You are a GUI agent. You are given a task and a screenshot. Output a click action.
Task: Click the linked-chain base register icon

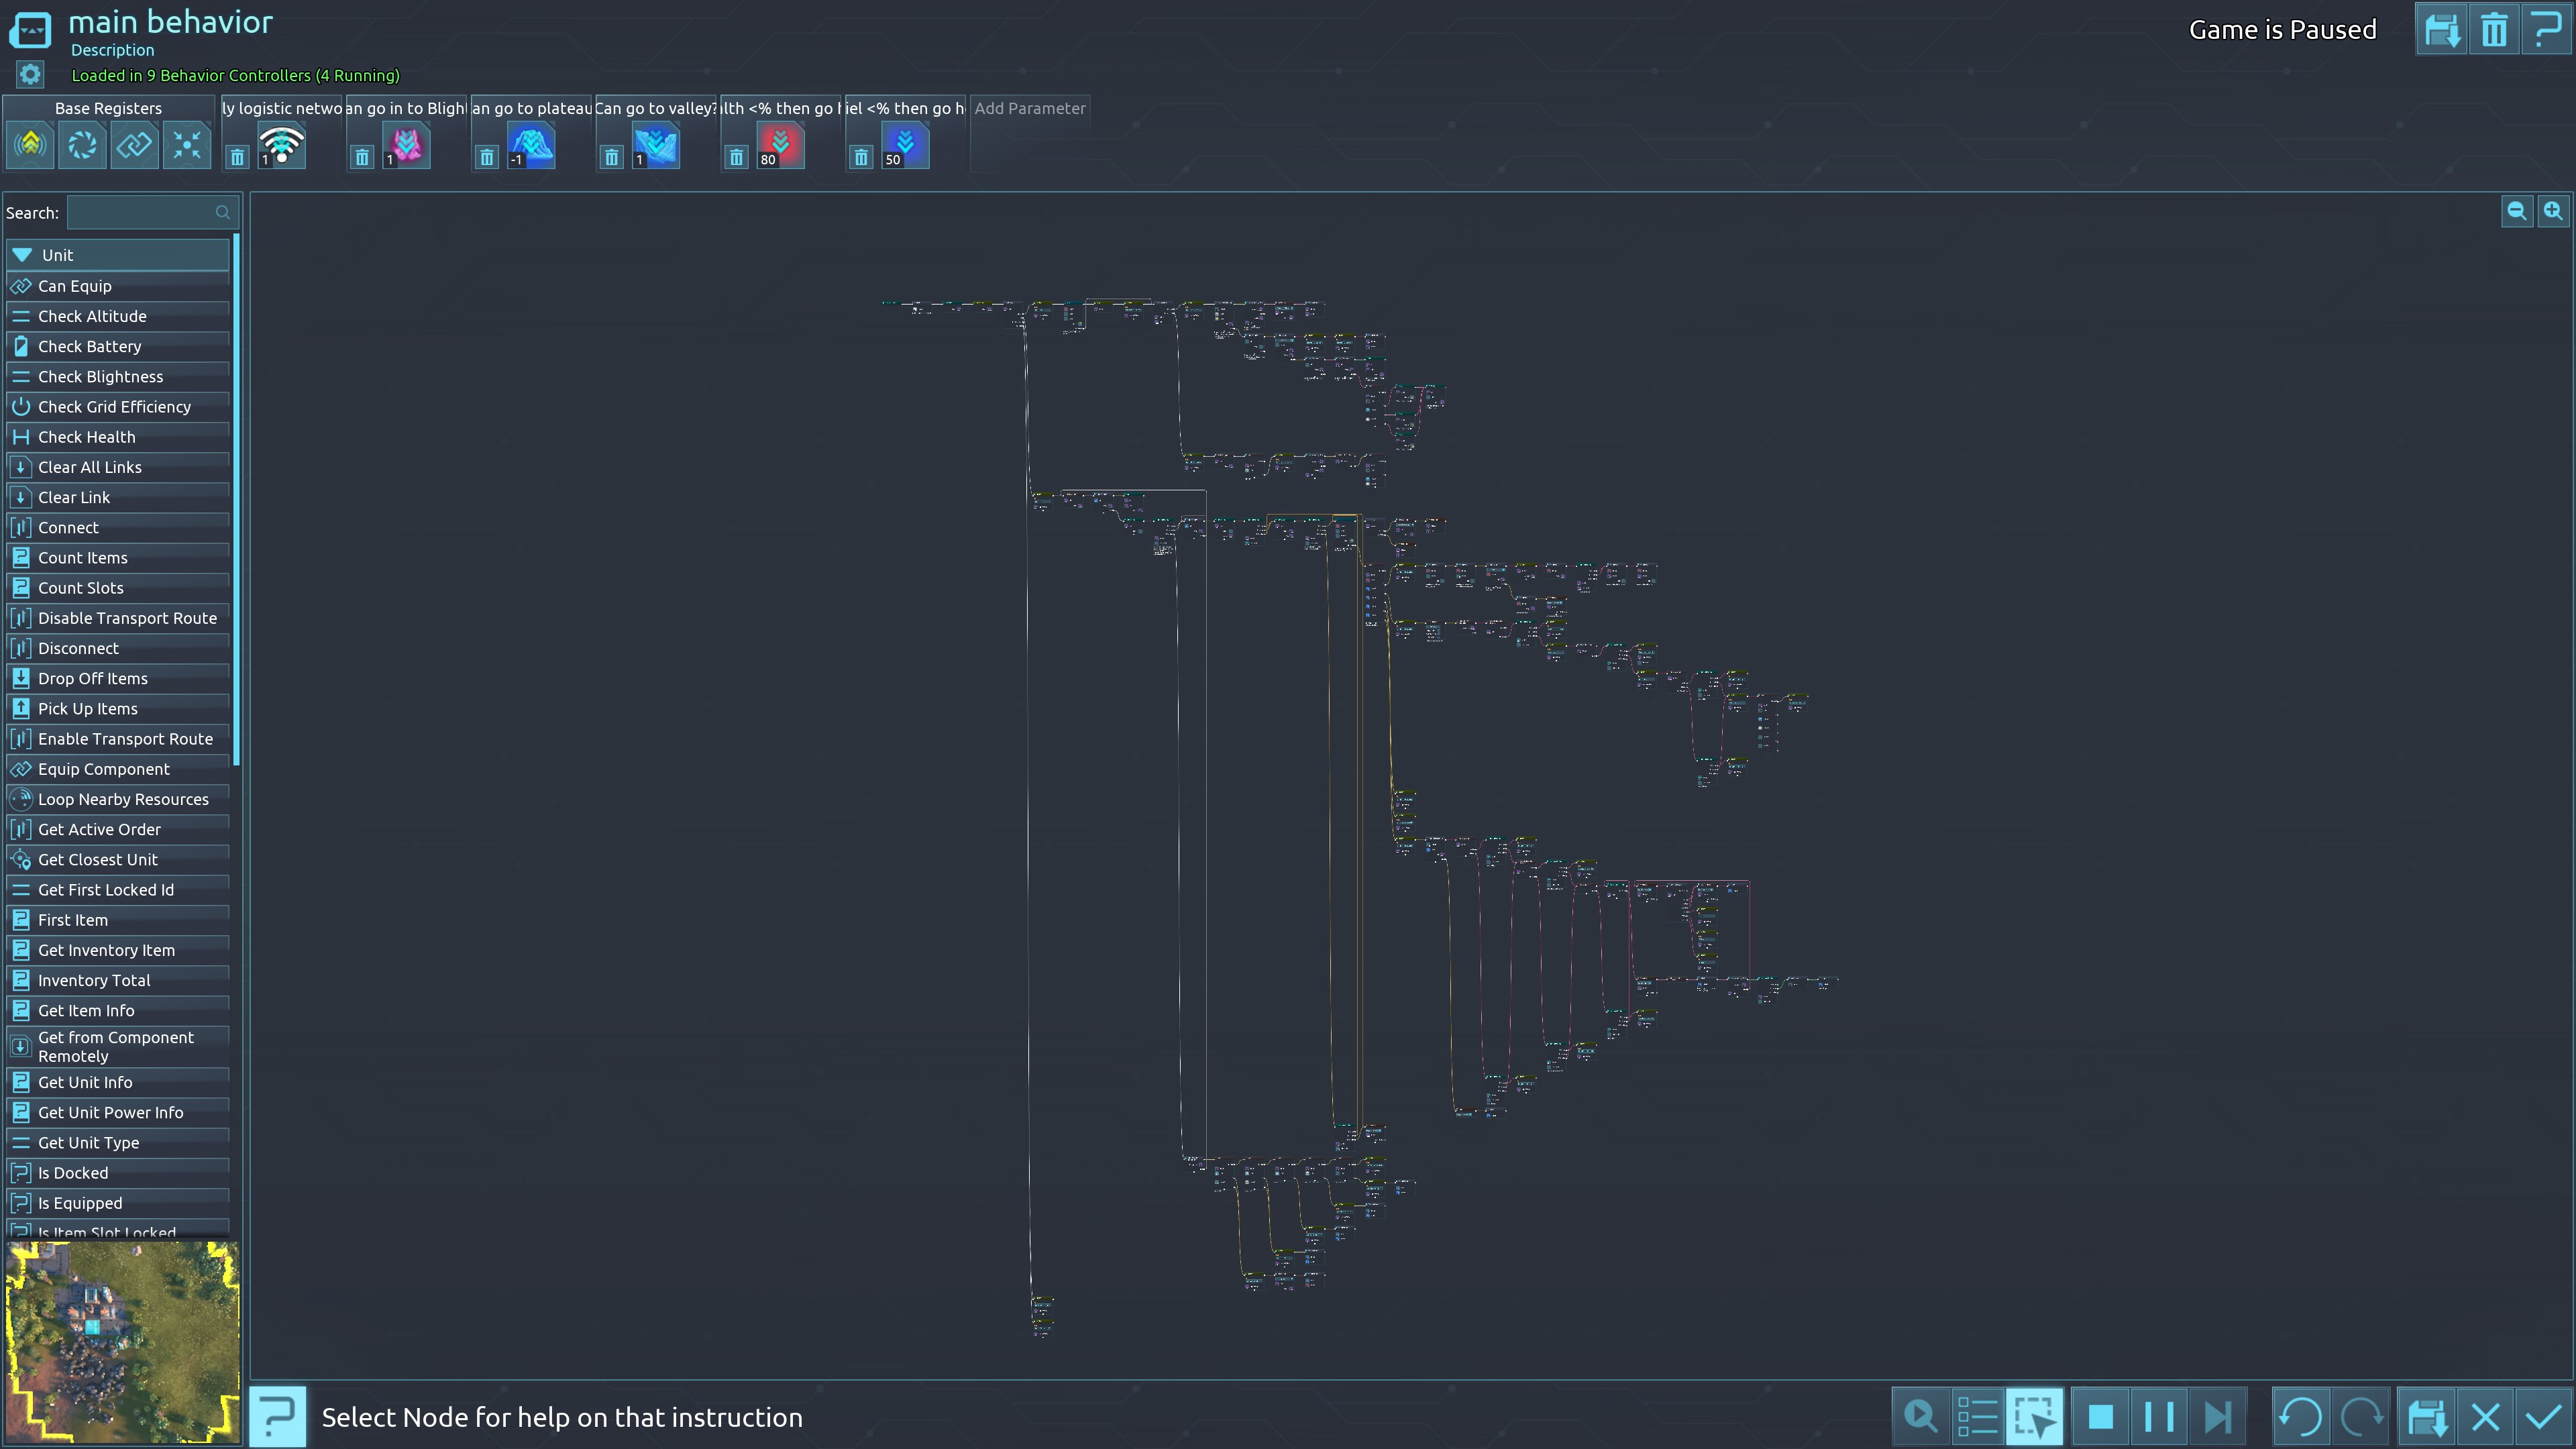[134, 146]
